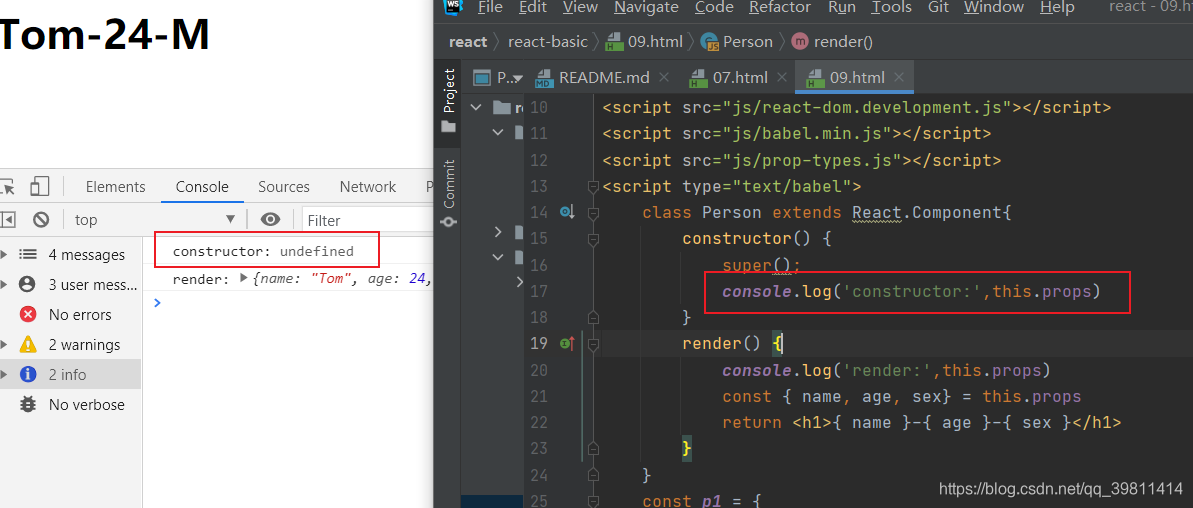Viewport: 1193px width, 508px height.
Task: Click '2 warnings' in console sidebar
Action: [84, 344]
